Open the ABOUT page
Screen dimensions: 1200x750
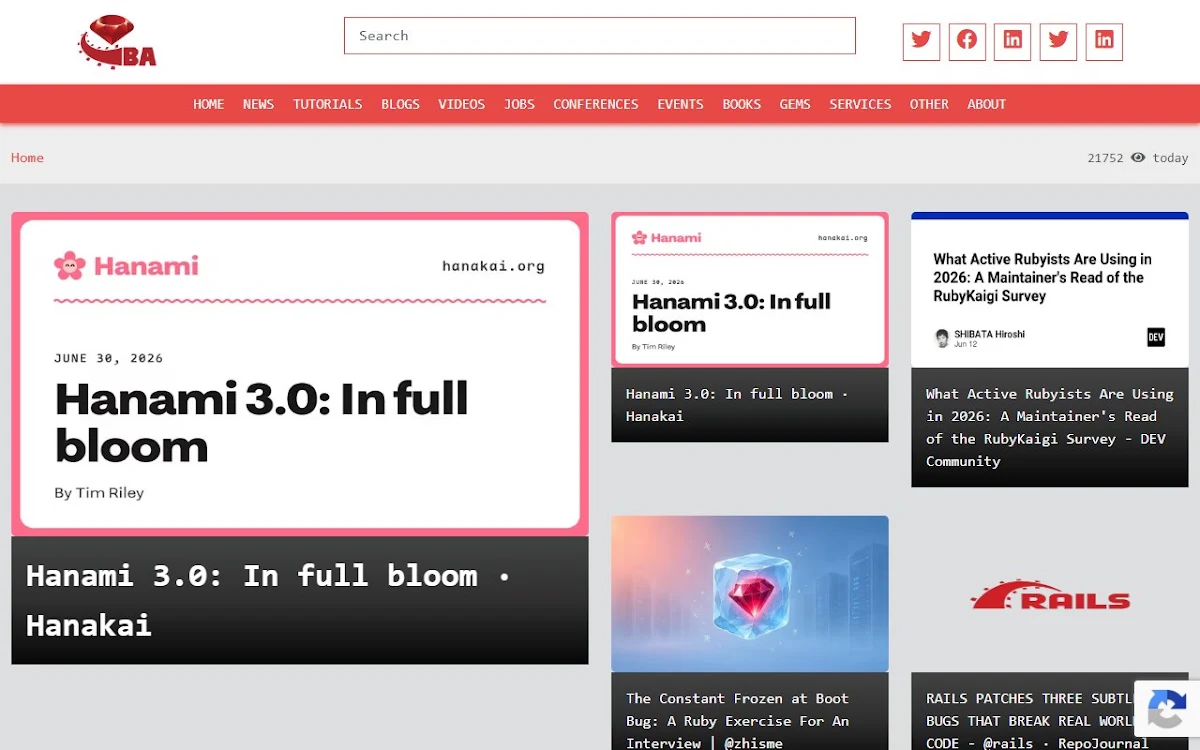point(987,104)
